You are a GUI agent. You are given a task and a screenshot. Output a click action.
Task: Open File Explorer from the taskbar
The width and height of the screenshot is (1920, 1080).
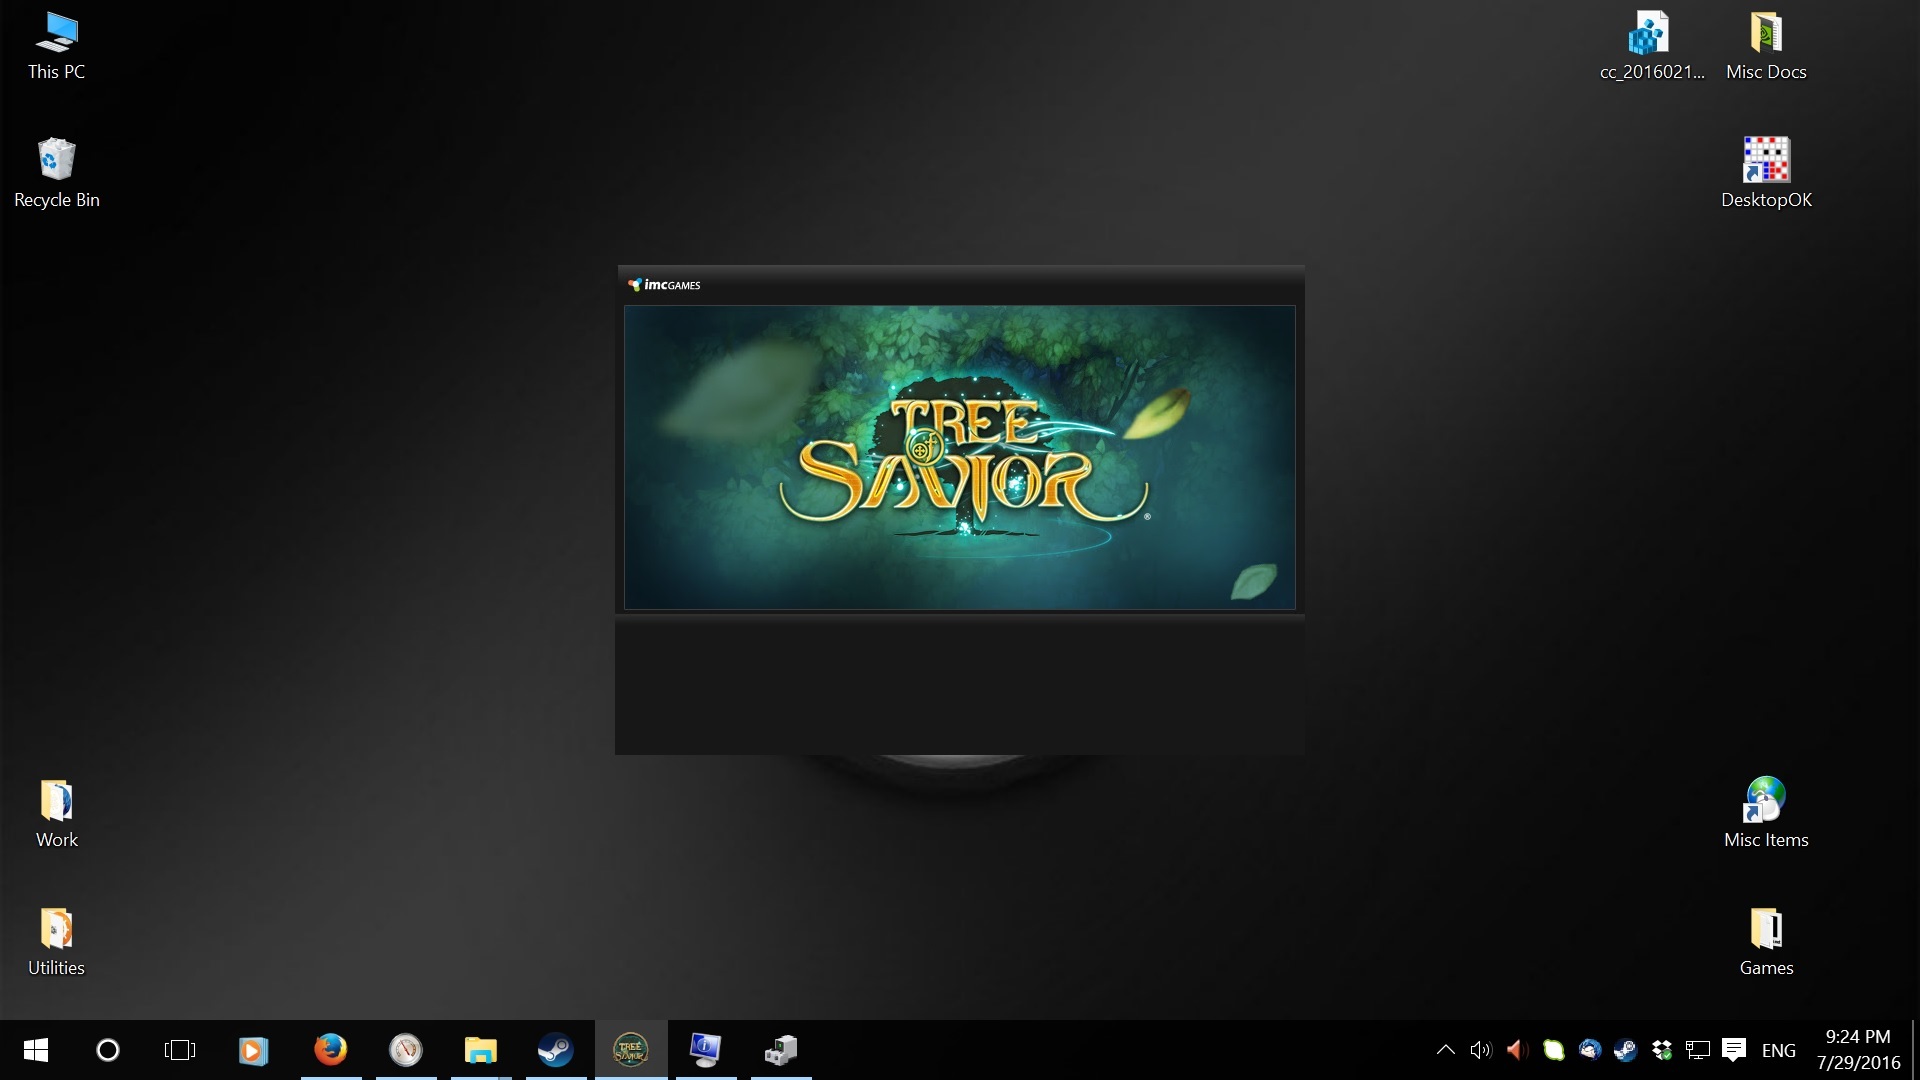pos(480,1050)
